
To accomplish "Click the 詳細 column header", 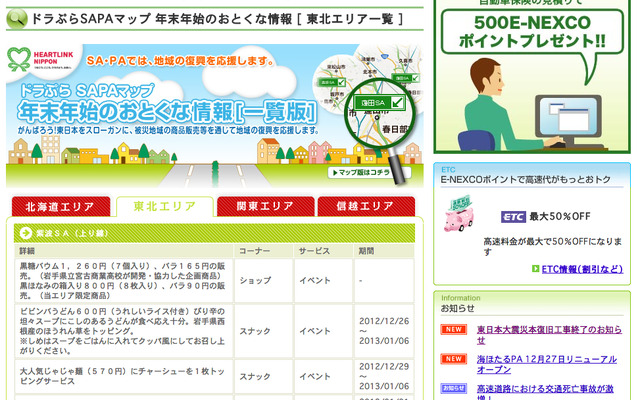I will pos(124,251).
